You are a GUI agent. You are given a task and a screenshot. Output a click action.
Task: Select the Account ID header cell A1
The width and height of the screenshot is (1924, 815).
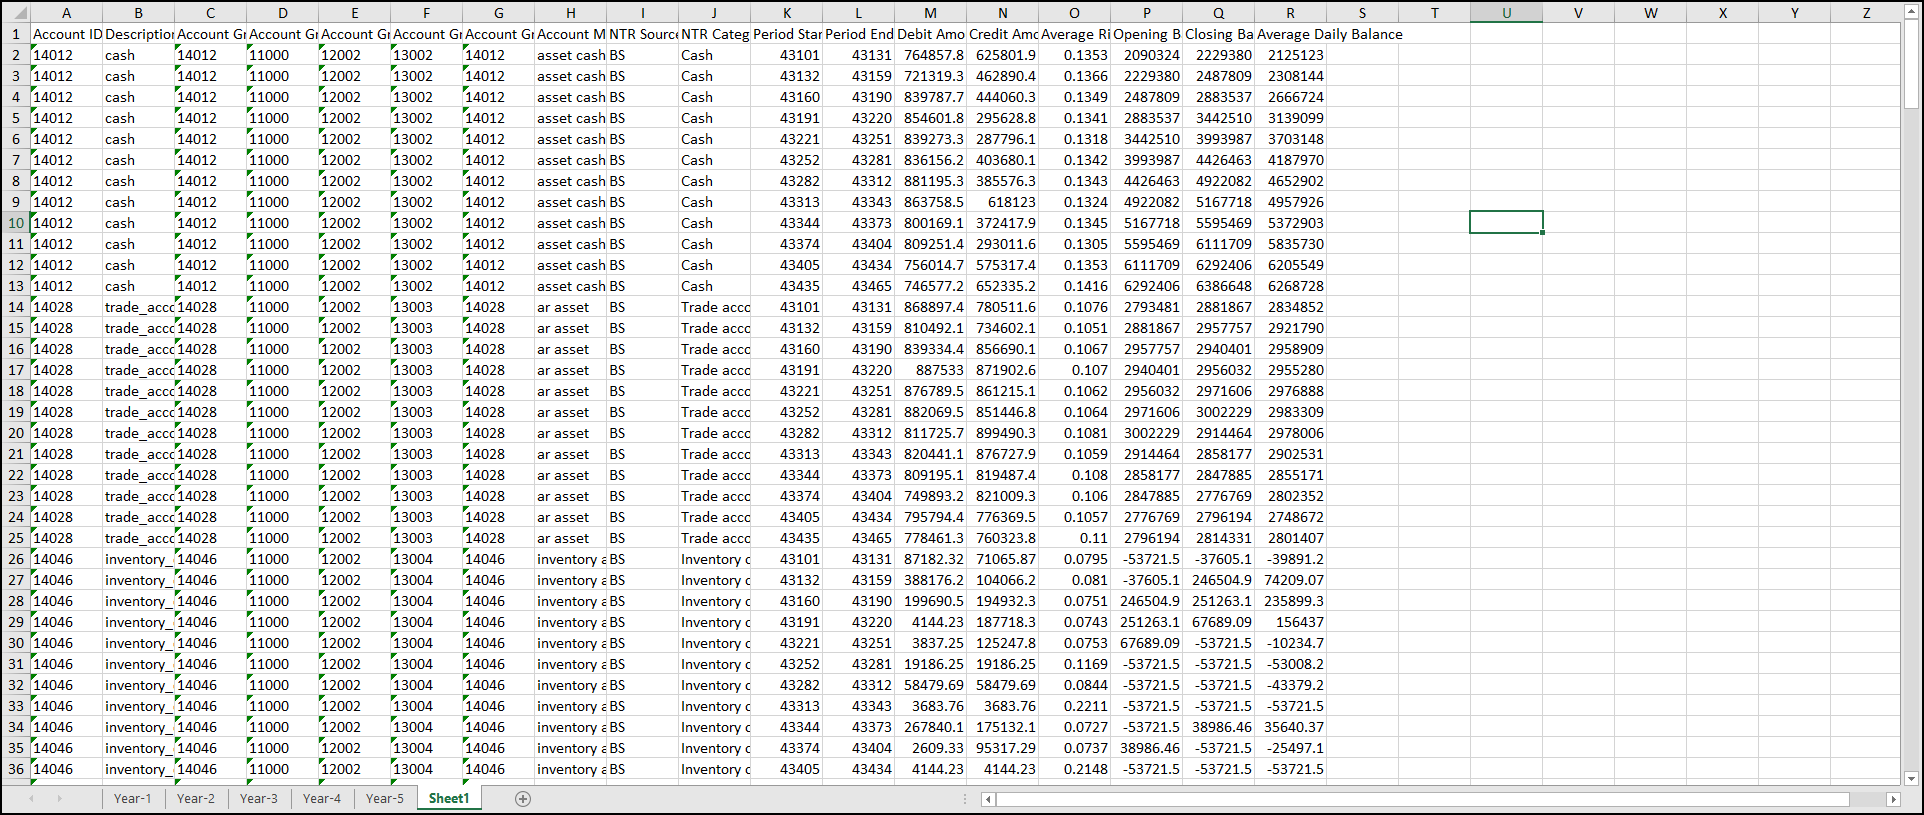tap(66, 34)
